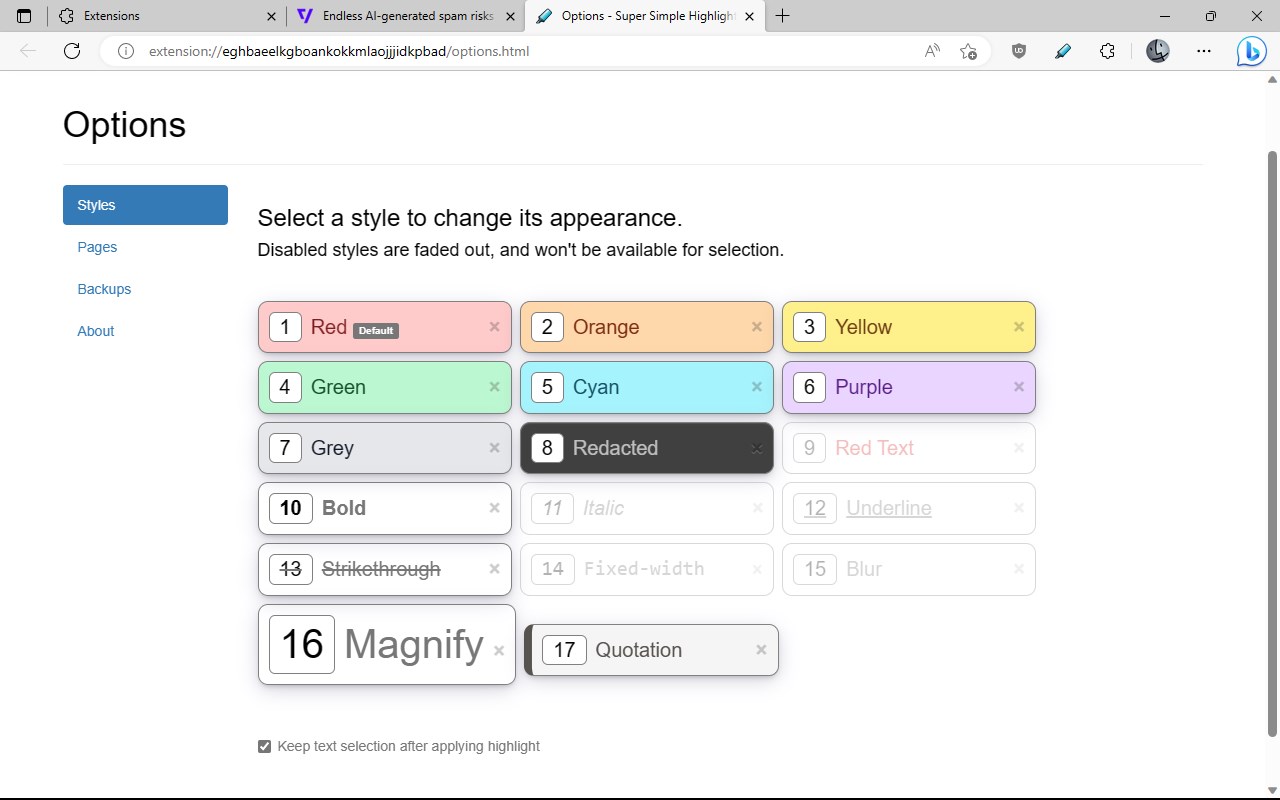Click the Read Aloud icon

pyautogui.click(x=932, y=51)
